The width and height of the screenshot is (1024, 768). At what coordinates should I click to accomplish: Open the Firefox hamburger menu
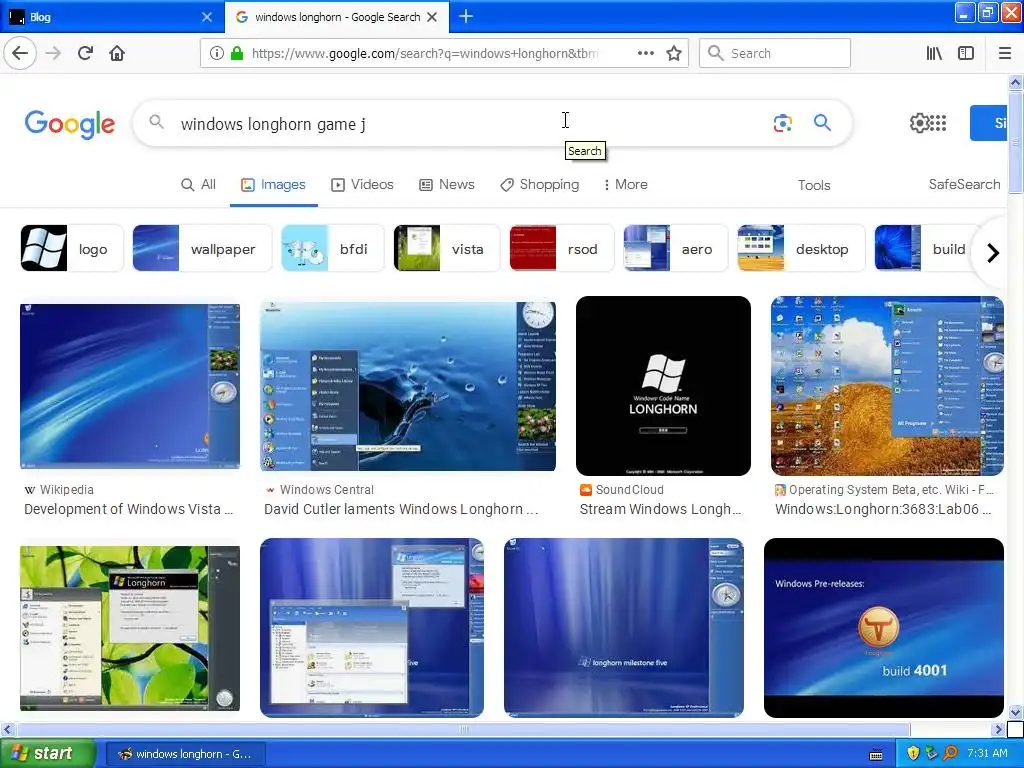point(1005,54)
